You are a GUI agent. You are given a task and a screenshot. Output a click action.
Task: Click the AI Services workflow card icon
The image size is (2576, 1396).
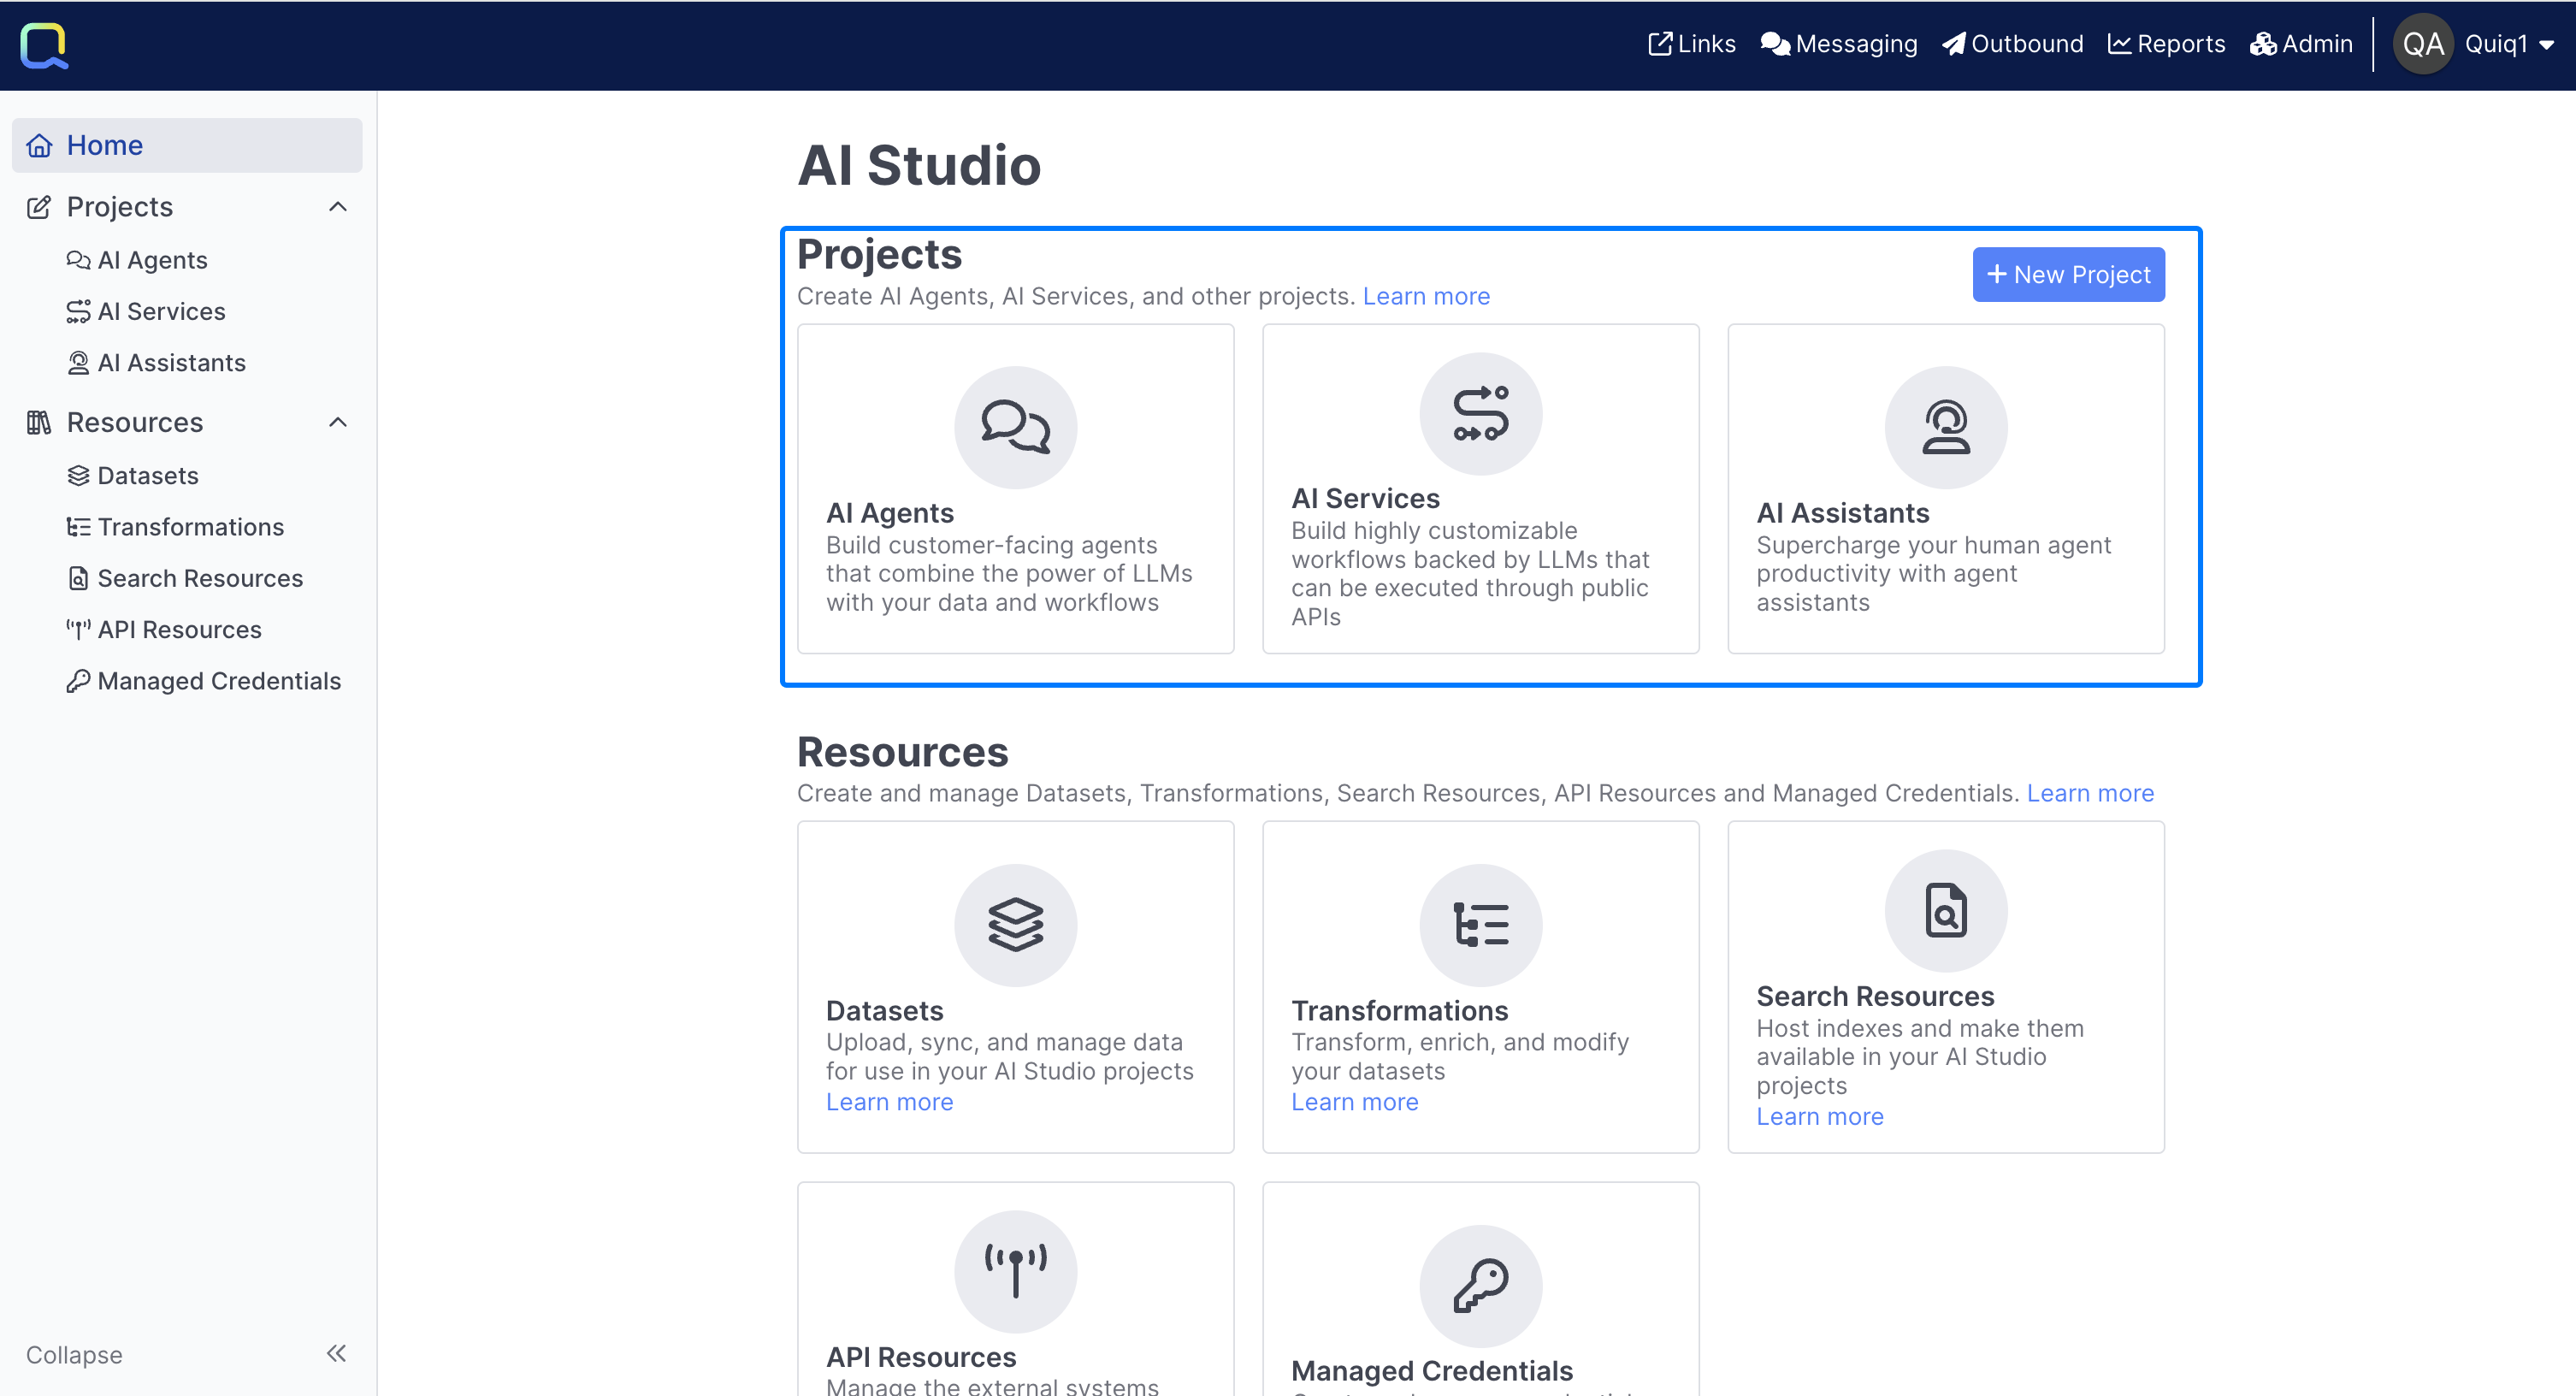click(x=1480, y=413)
